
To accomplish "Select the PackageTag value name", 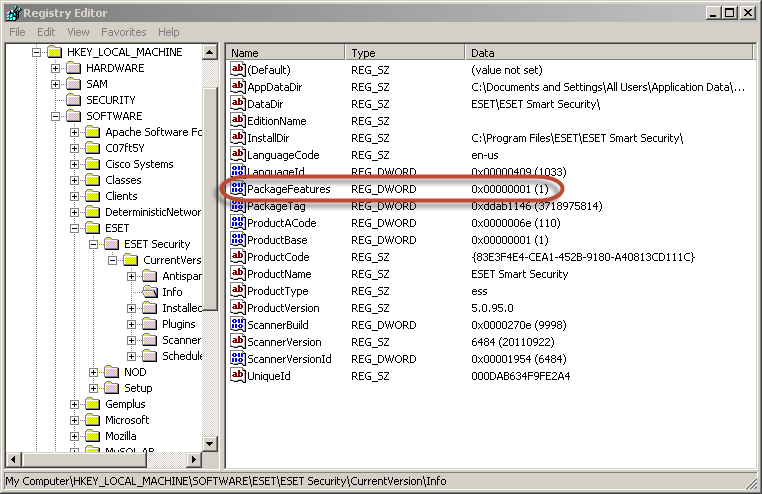I will (276, 206).
